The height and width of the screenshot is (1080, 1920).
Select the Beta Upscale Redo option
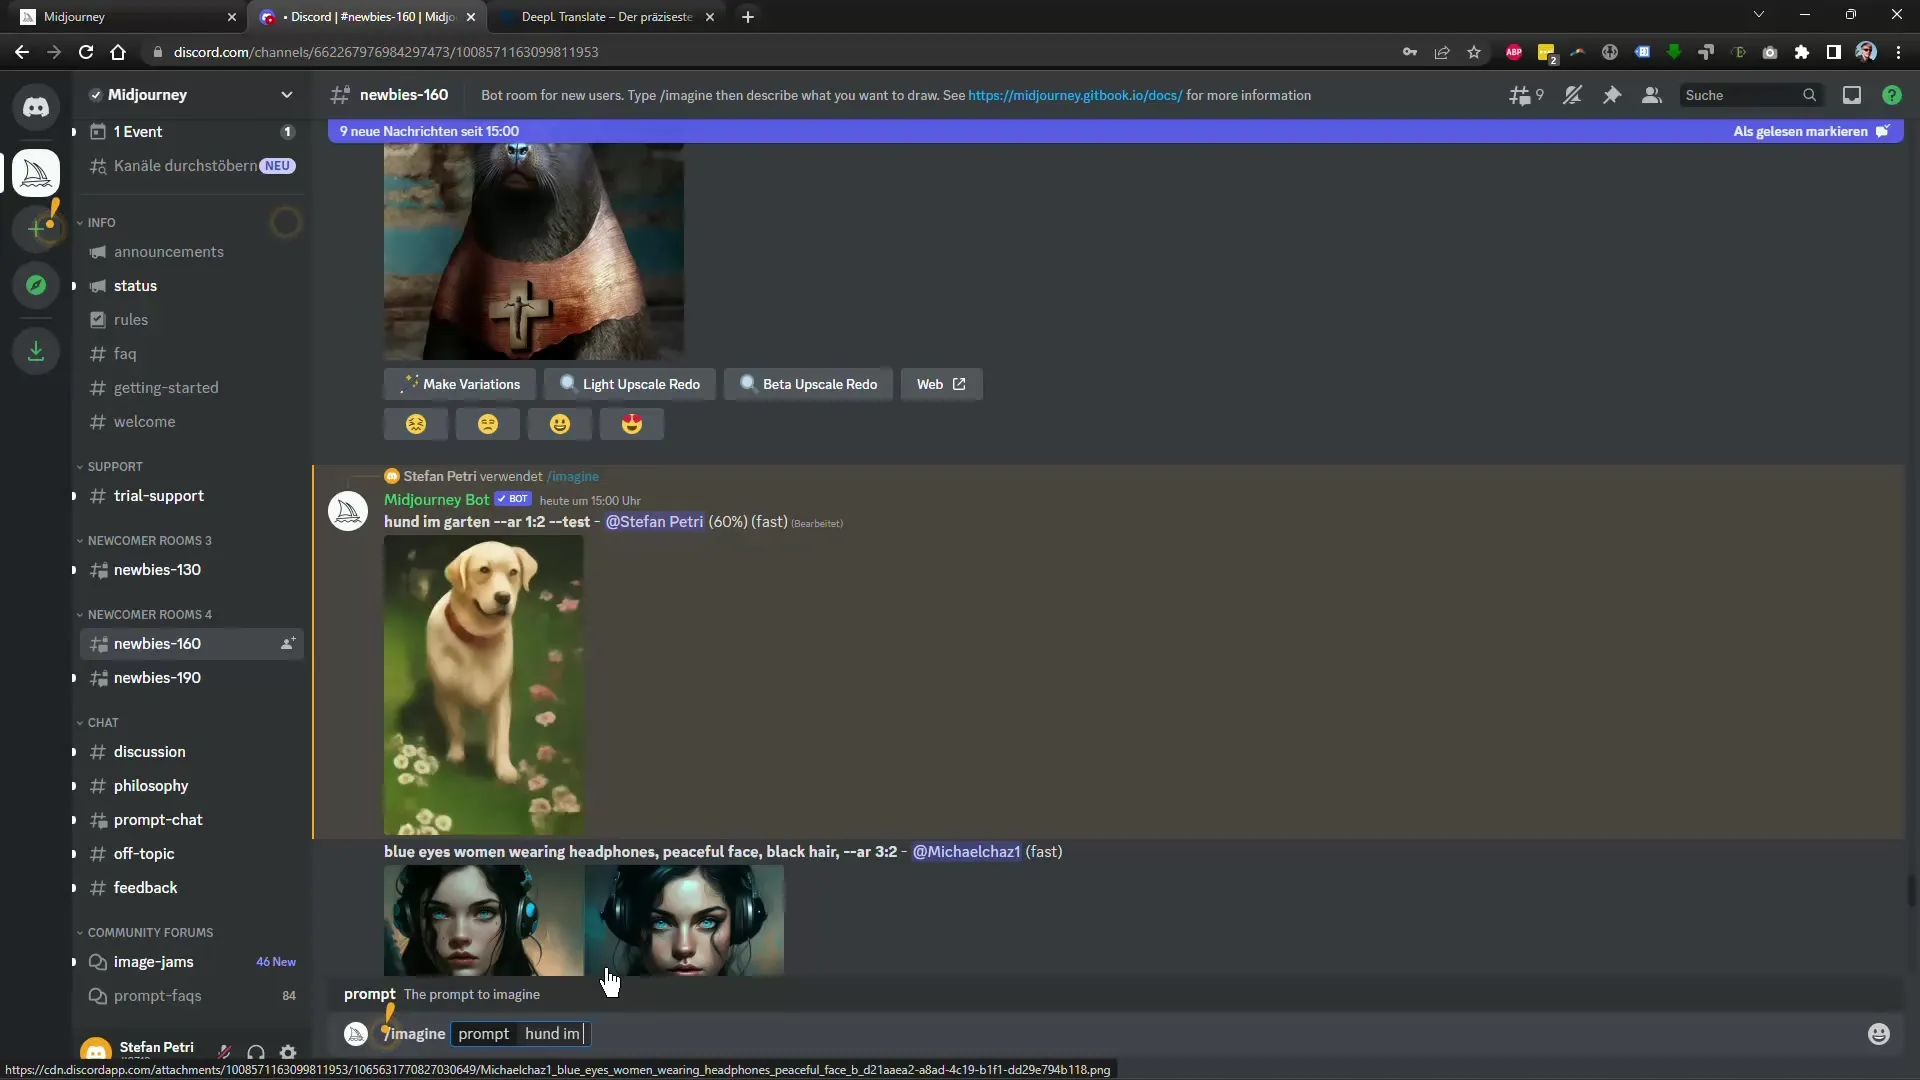(810, 382)
